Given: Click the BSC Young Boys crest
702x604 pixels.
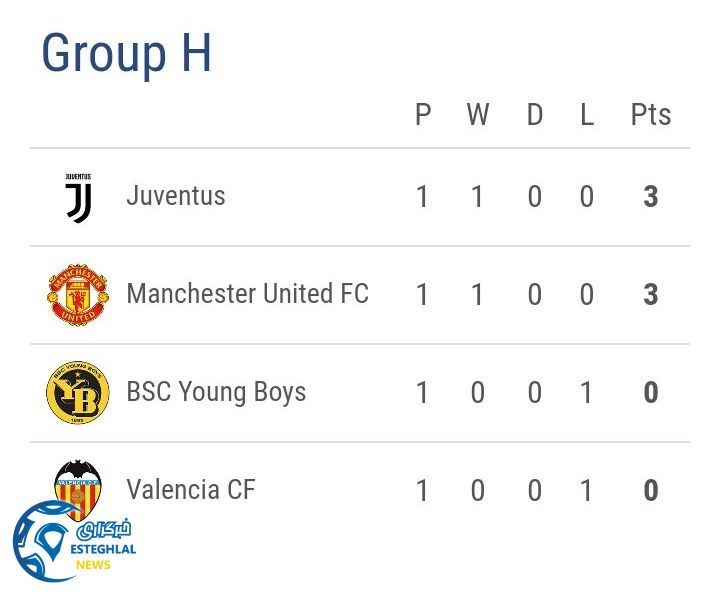Looking at the screenshot, I should [x=78, y=392].
